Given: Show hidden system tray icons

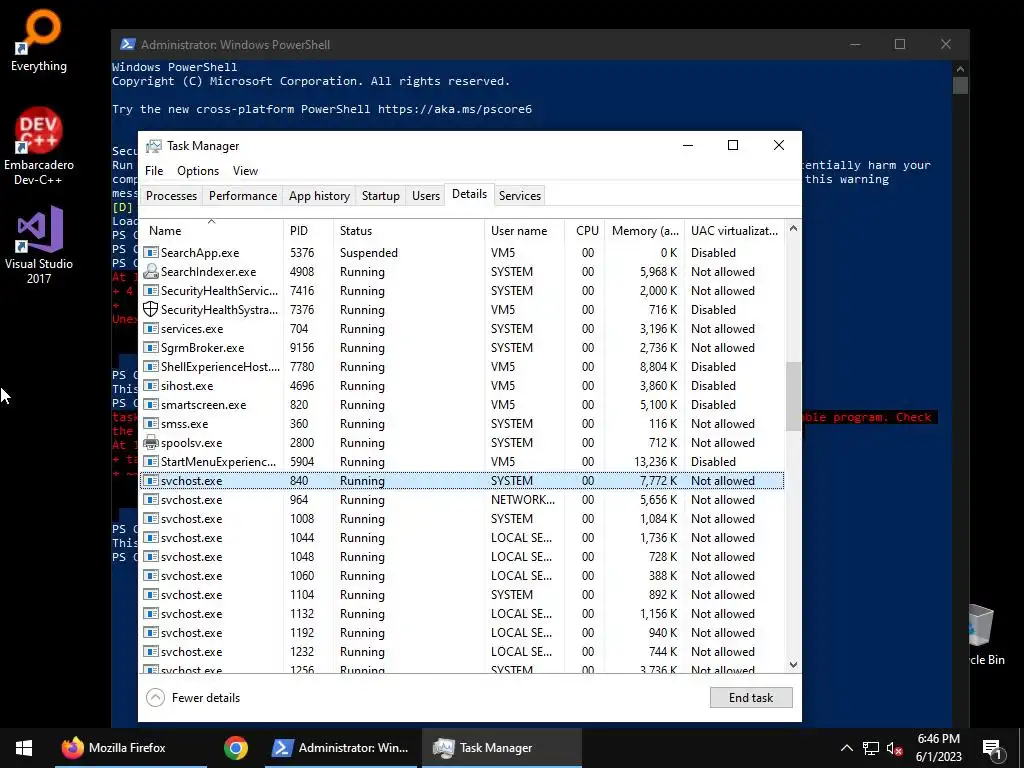Looking at the screenshot, I should click(x=846, y=748).
